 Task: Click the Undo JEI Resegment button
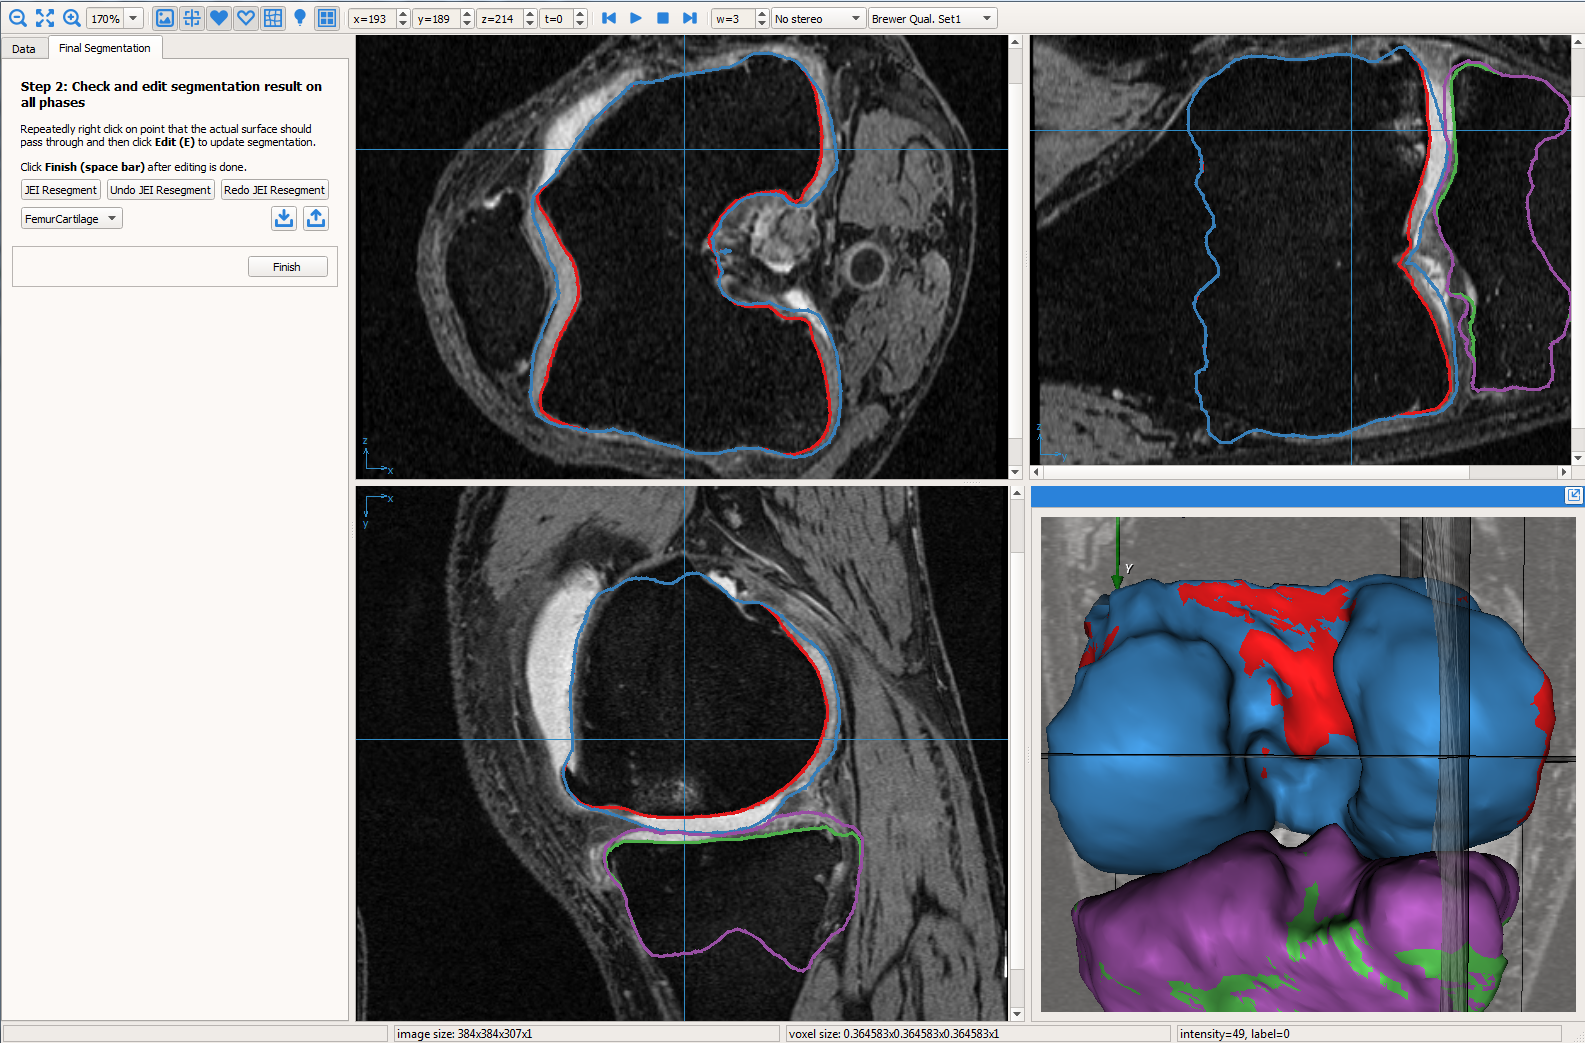(160, 190)
